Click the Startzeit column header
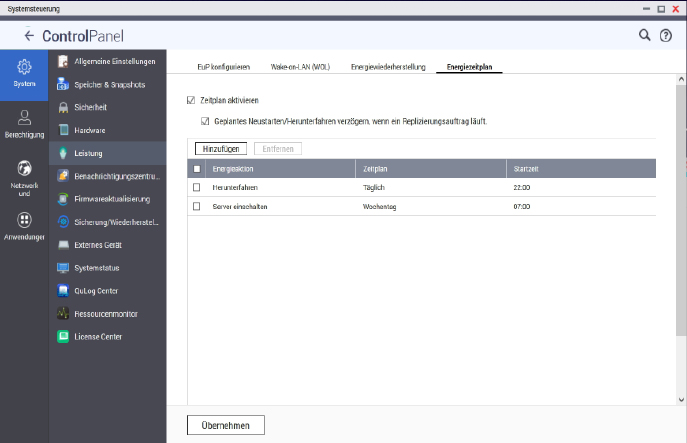687x443 pixels. pyautogui.click(x=581, y=169)
